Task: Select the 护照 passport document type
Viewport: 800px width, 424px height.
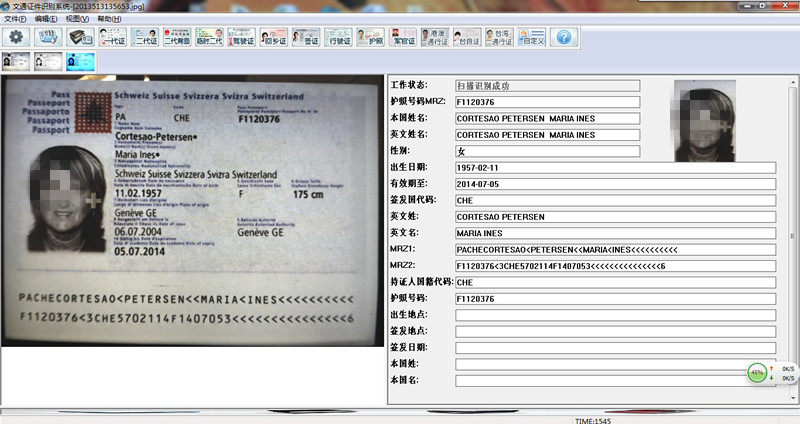Action: [370, 37]
